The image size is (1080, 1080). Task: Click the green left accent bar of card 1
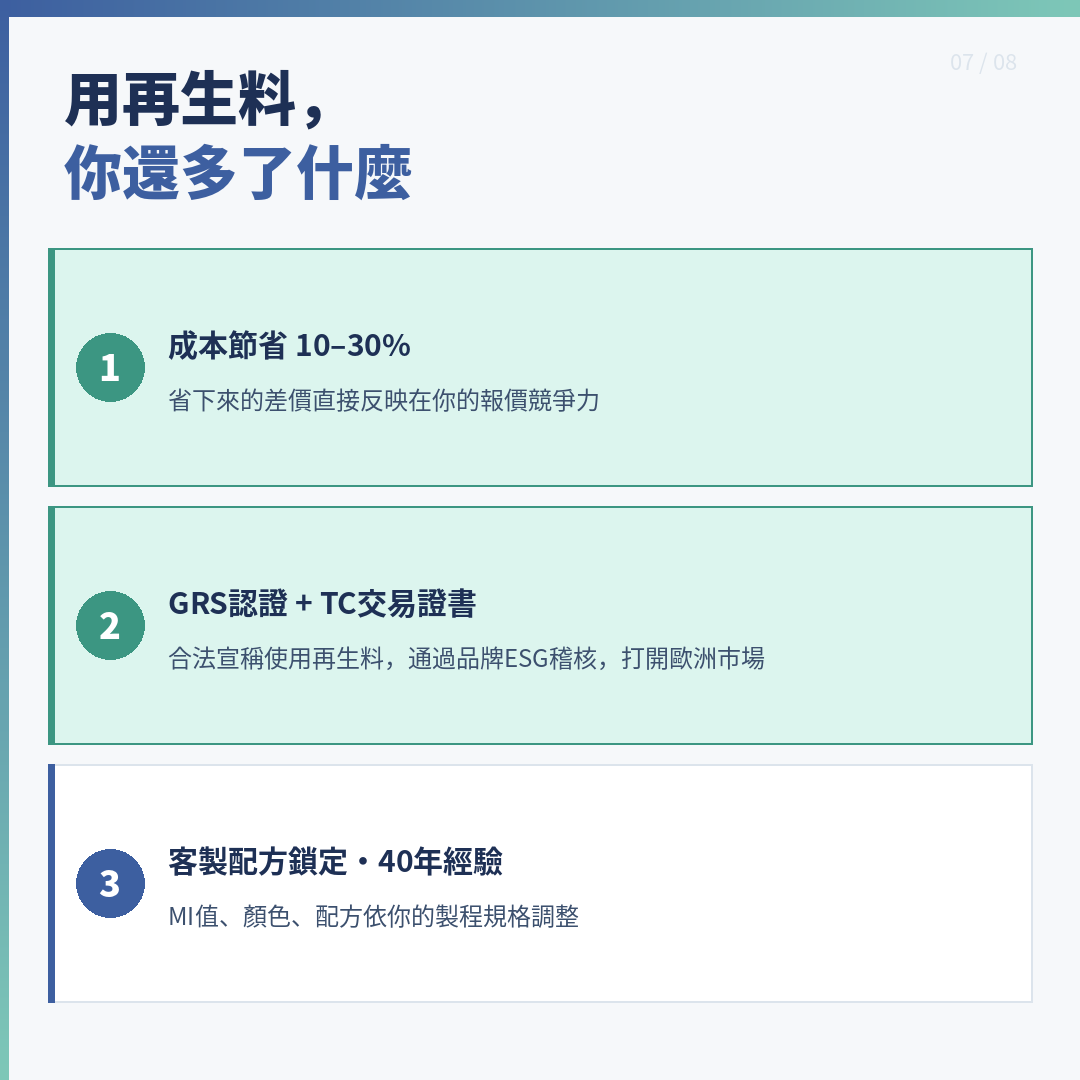coord(51,367)
